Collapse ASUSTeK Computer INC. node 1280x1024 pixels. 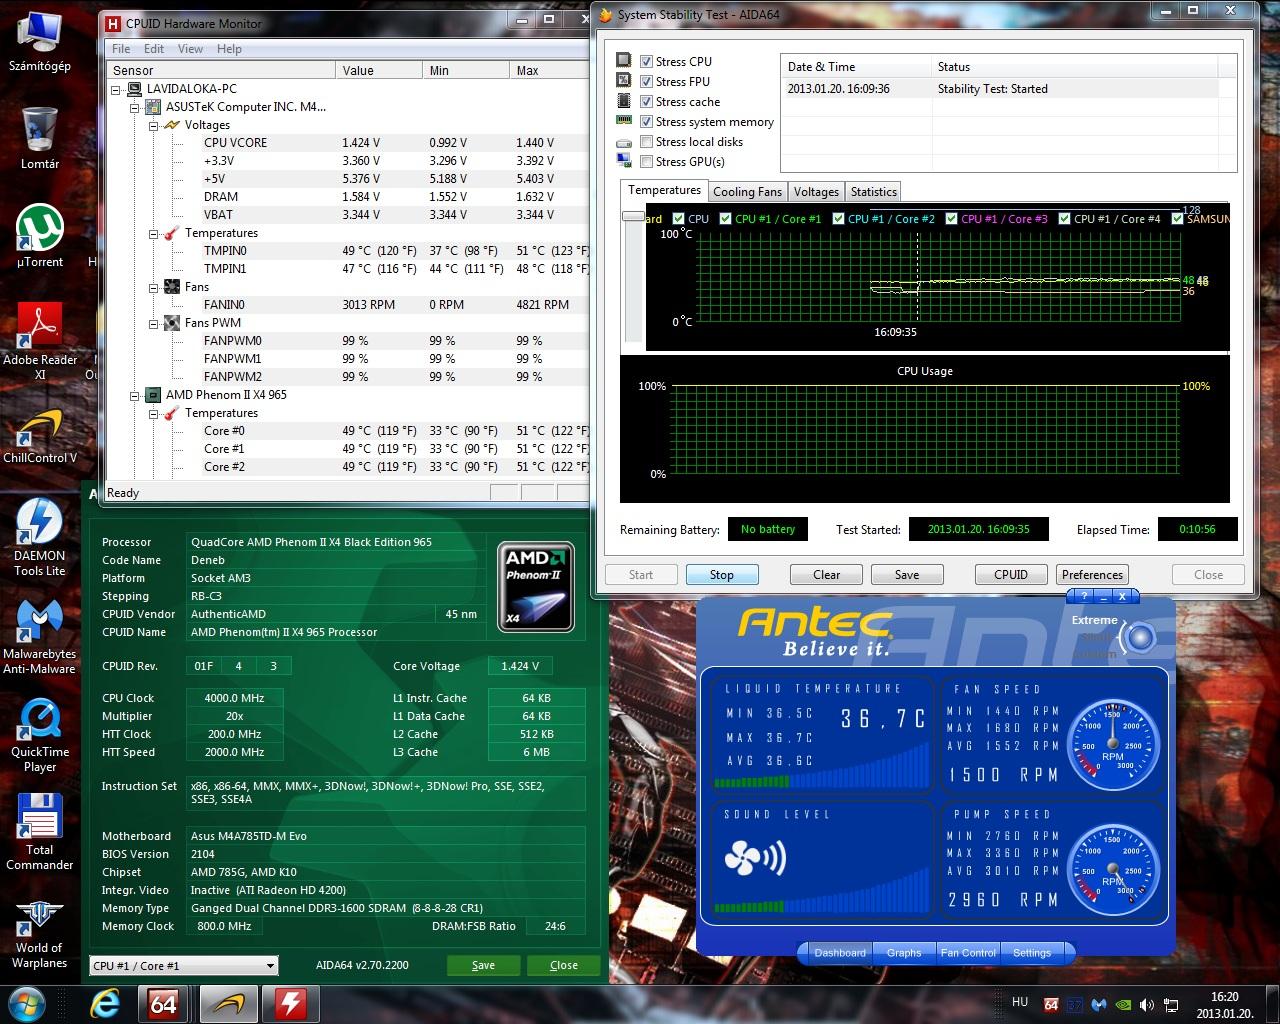(x=135, y=107)
